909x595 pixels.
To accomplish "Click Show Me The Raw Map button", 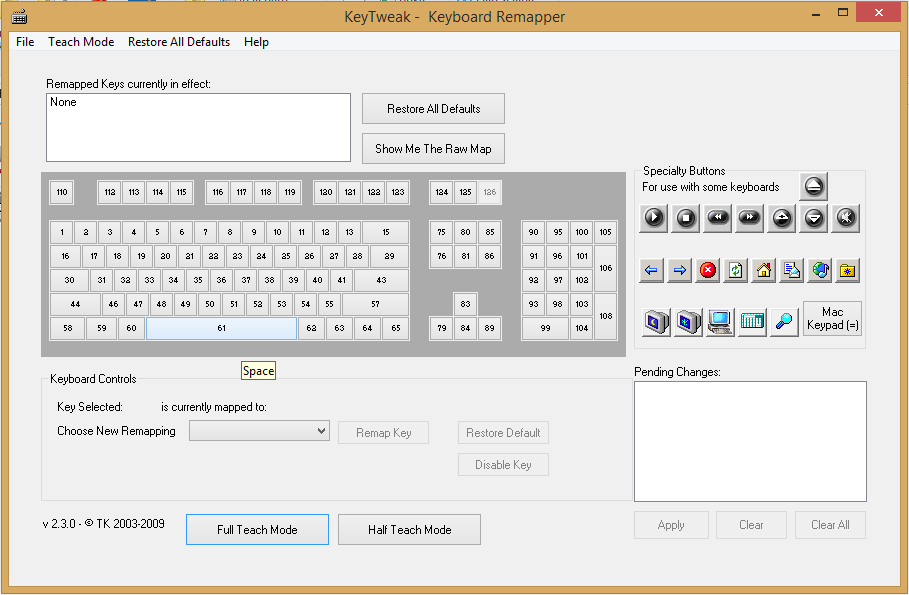I will (434, 148).
